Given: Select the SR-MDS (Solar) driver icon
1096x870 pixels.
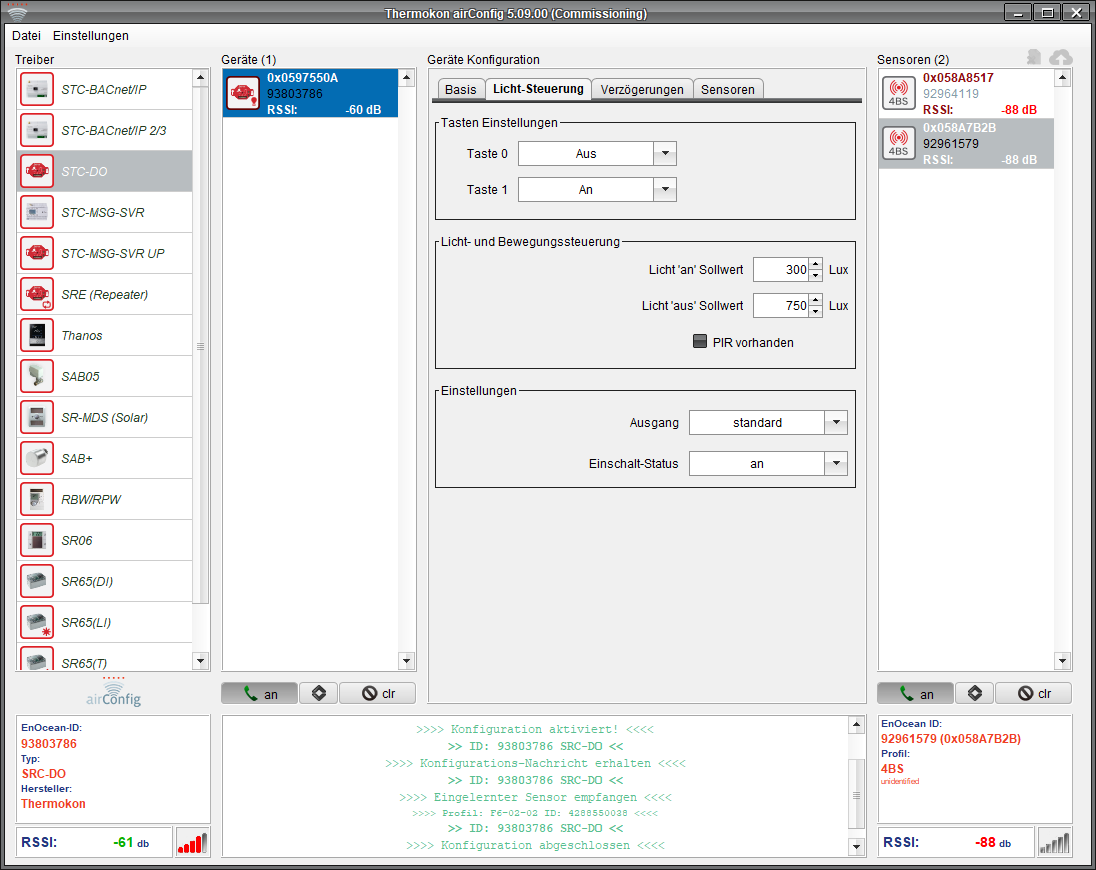Looking at the screenshot, I should [37, 417].
